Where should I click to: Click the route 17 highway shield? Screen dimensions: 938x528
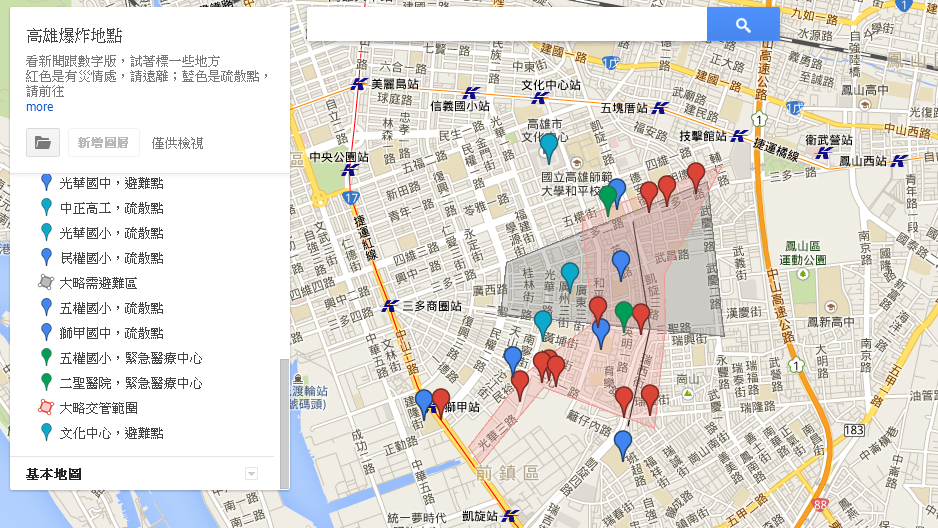pos(351,197)
